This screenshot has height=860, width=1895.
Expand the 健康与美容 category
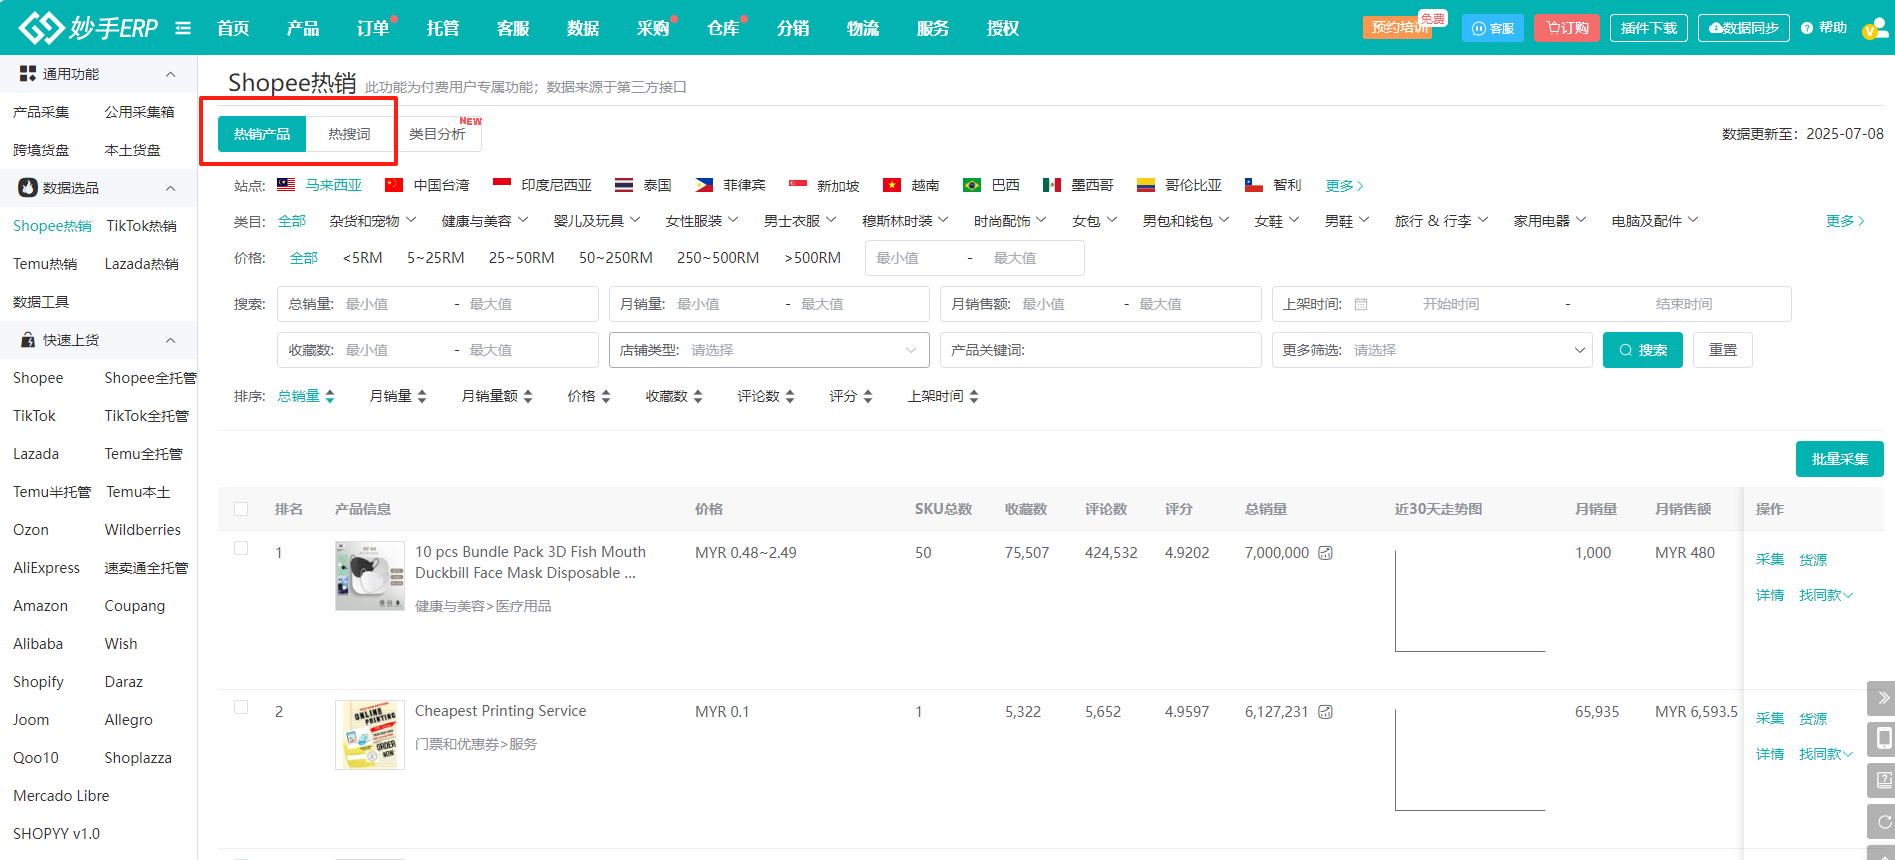pyautogui.click(x=485, y=221)
